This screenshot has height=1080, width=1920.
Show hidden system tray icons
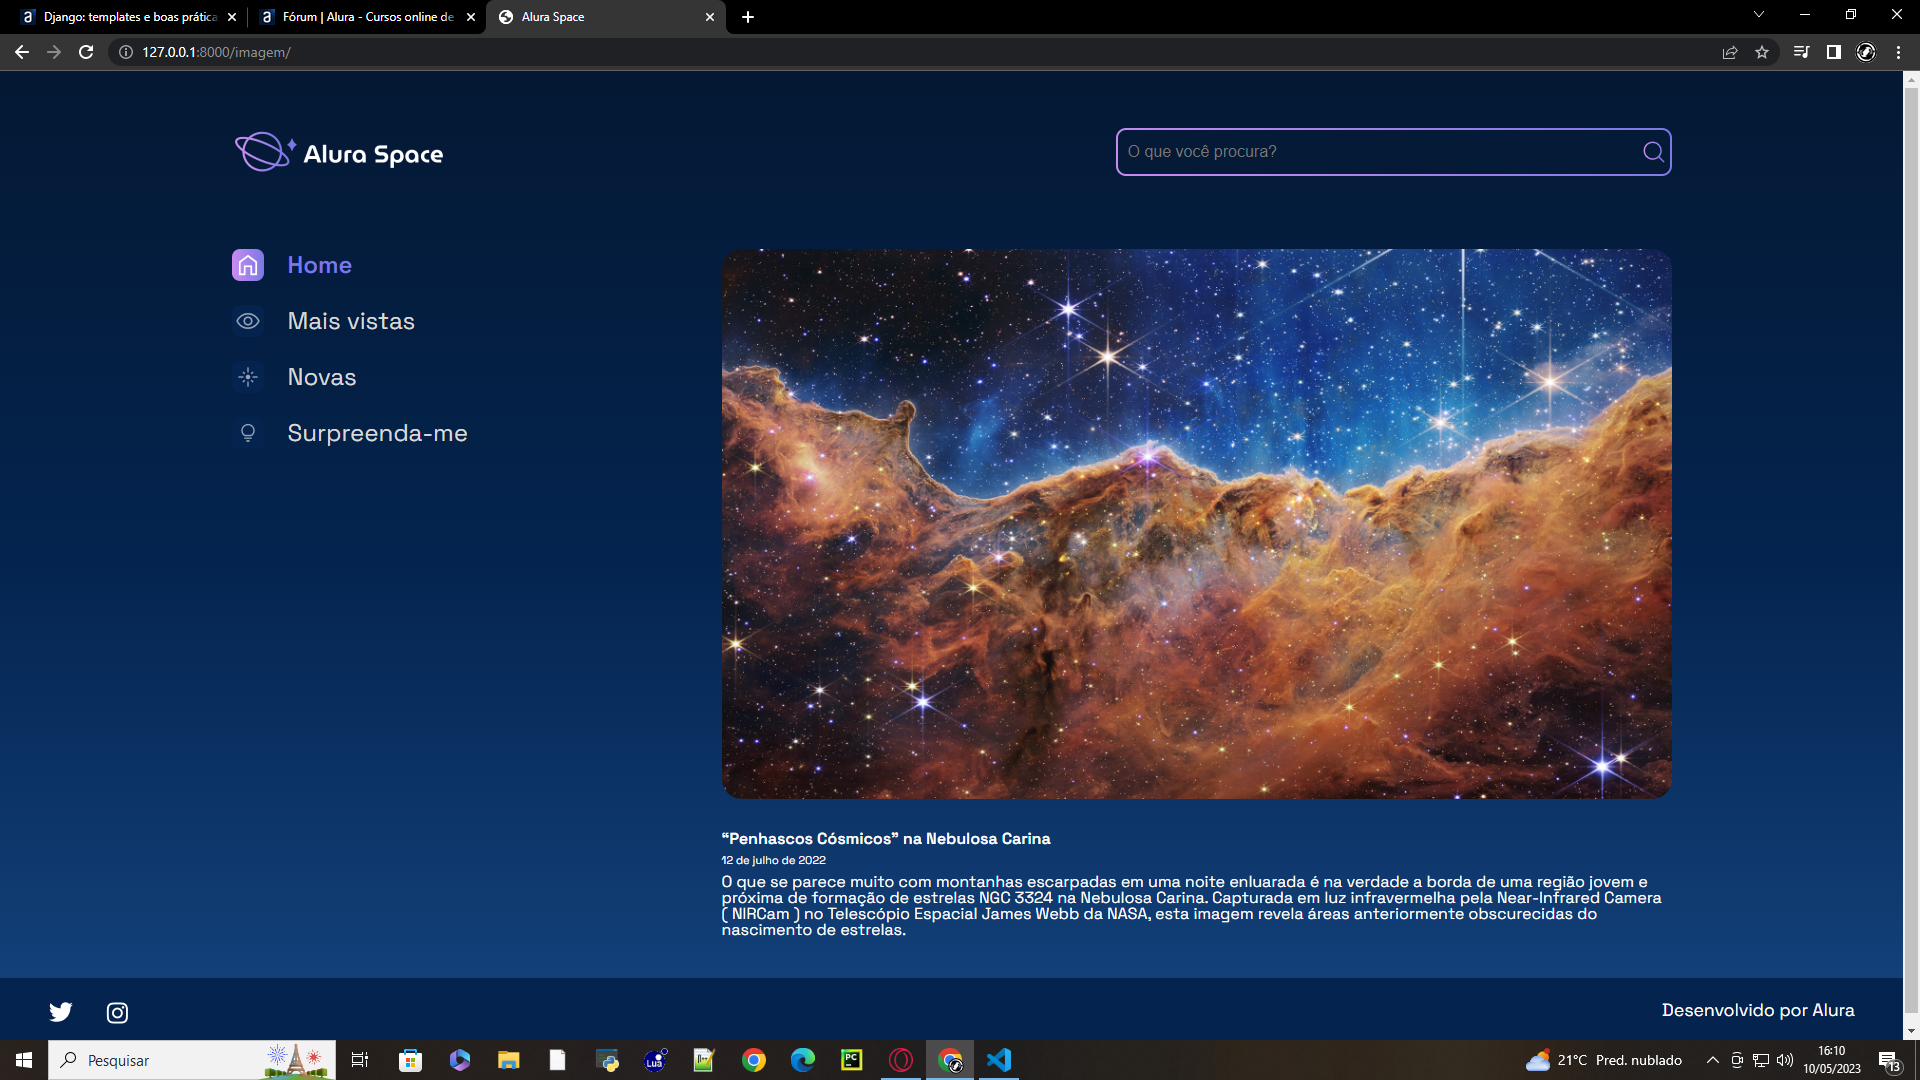(1712, 1060)
